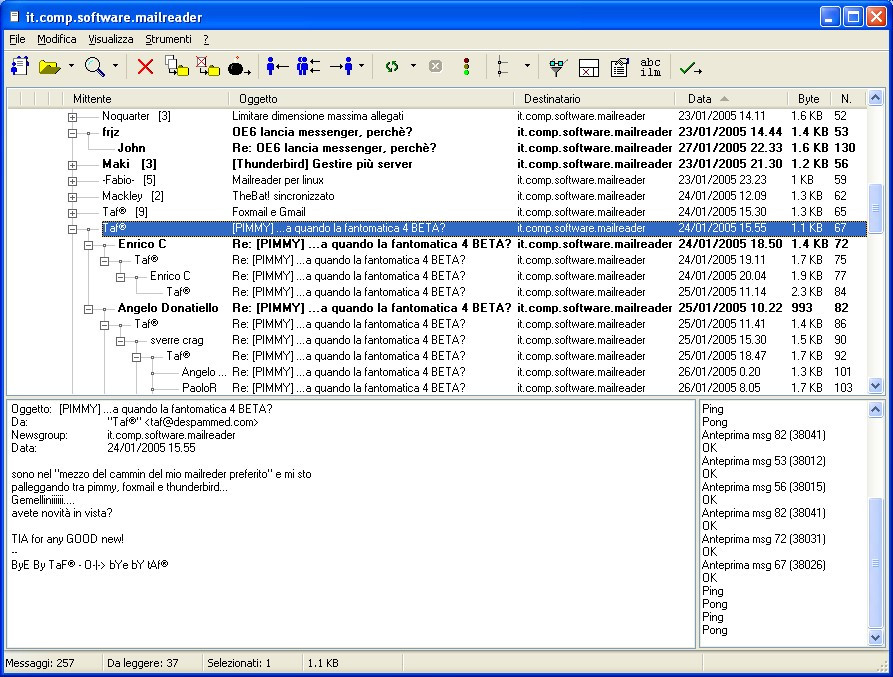Click the abc ilm text icon

pyautogui.click(x=650, y=67)
